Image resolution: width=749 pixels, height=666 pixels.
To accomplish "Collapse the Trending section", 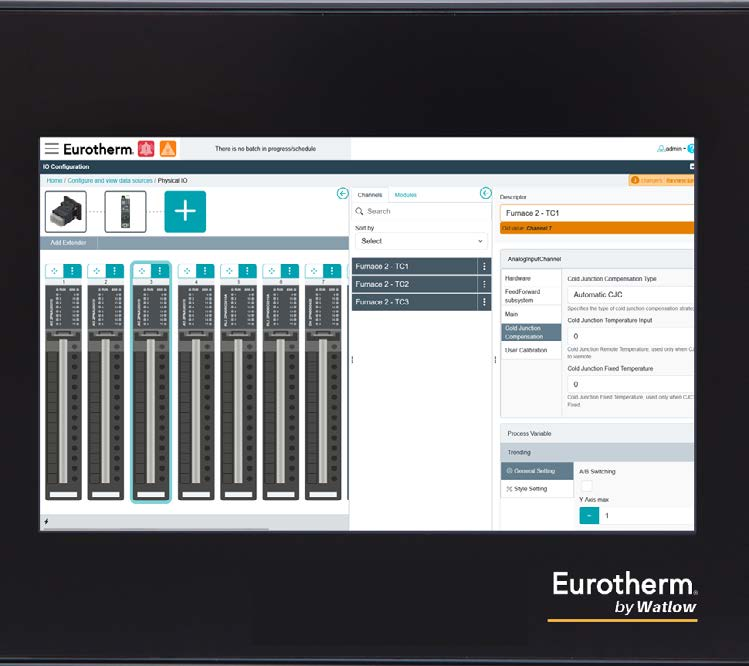I will click(597, 452).
